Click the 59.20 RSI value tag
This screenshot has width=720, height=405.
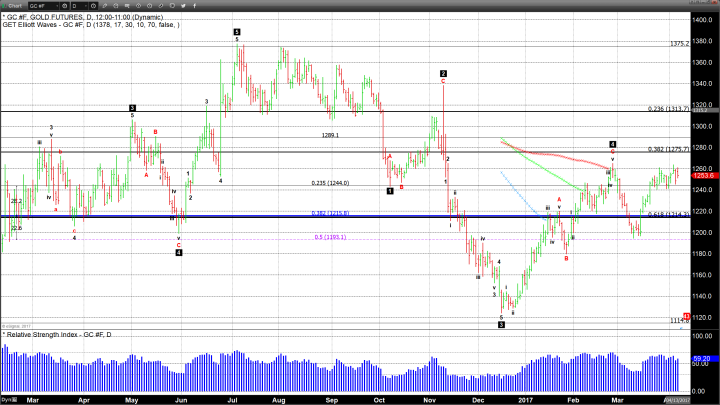(700, 358)
